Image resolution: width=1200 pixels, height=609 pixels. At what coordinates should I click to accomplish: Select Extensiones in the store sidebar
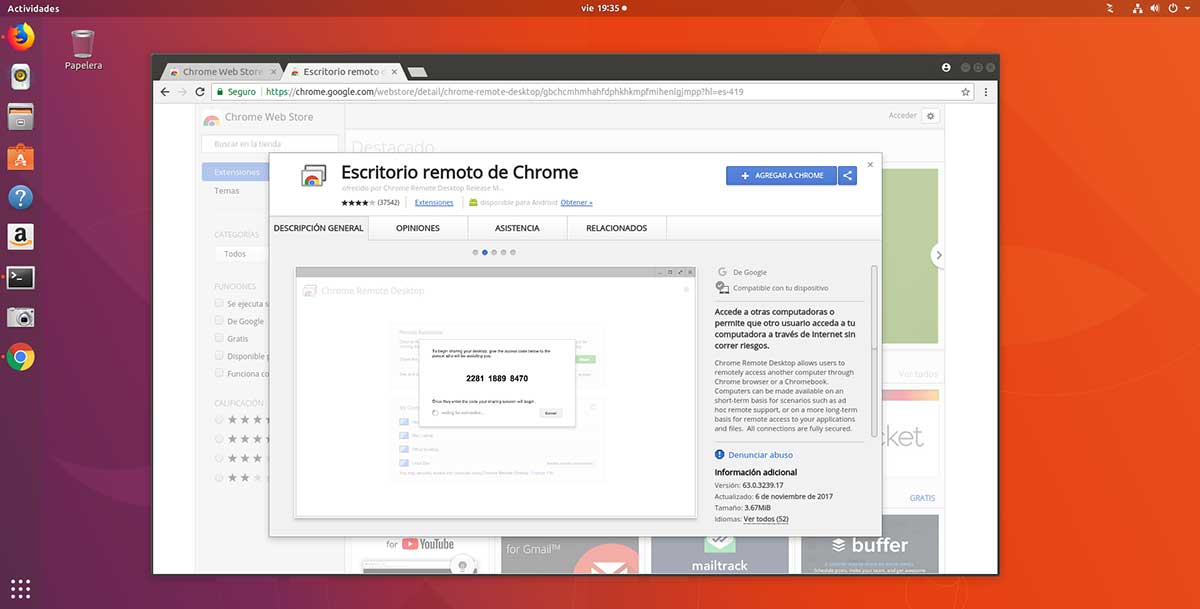point(236,172)
